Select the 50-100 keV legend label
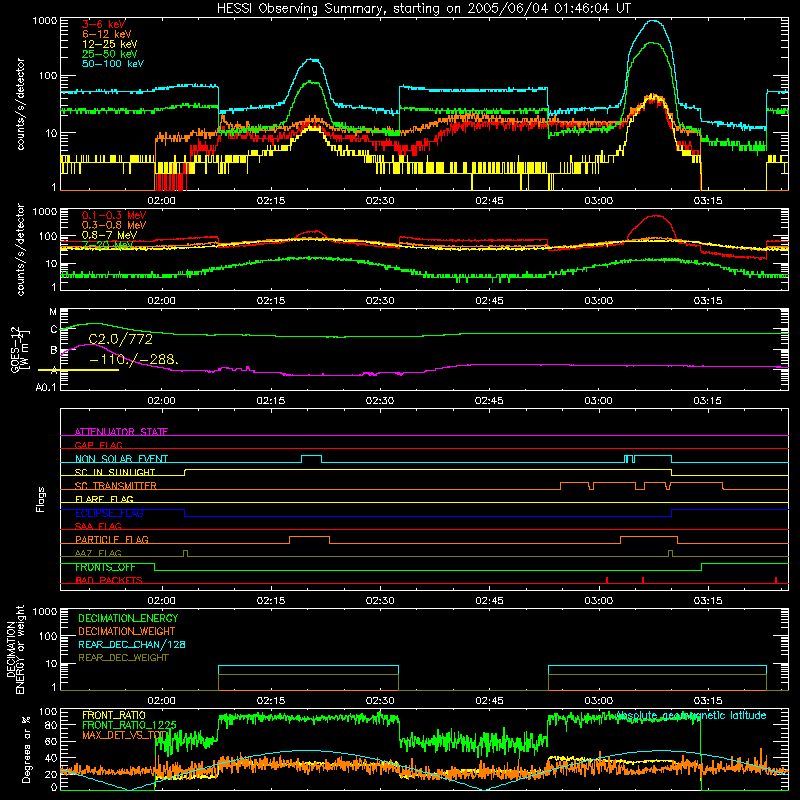This screenshot has height=800, width=800. pos(113,64)
